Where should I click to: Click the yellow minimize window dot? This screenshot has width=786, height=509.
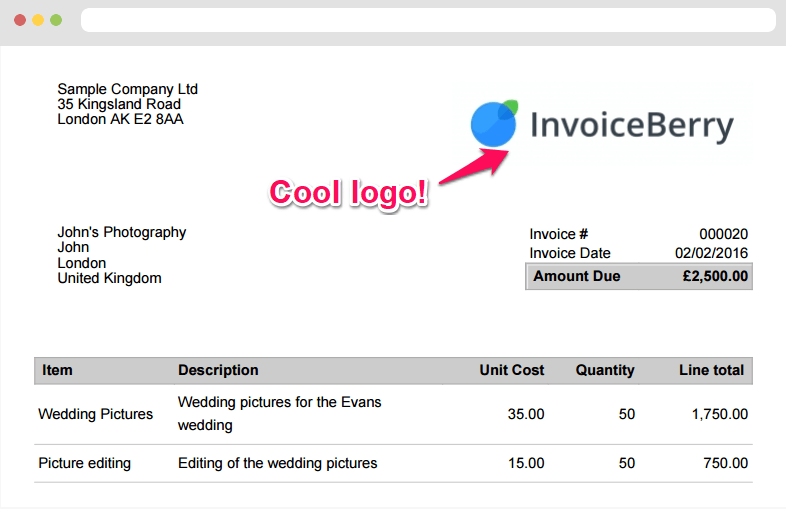coord(38,20)
